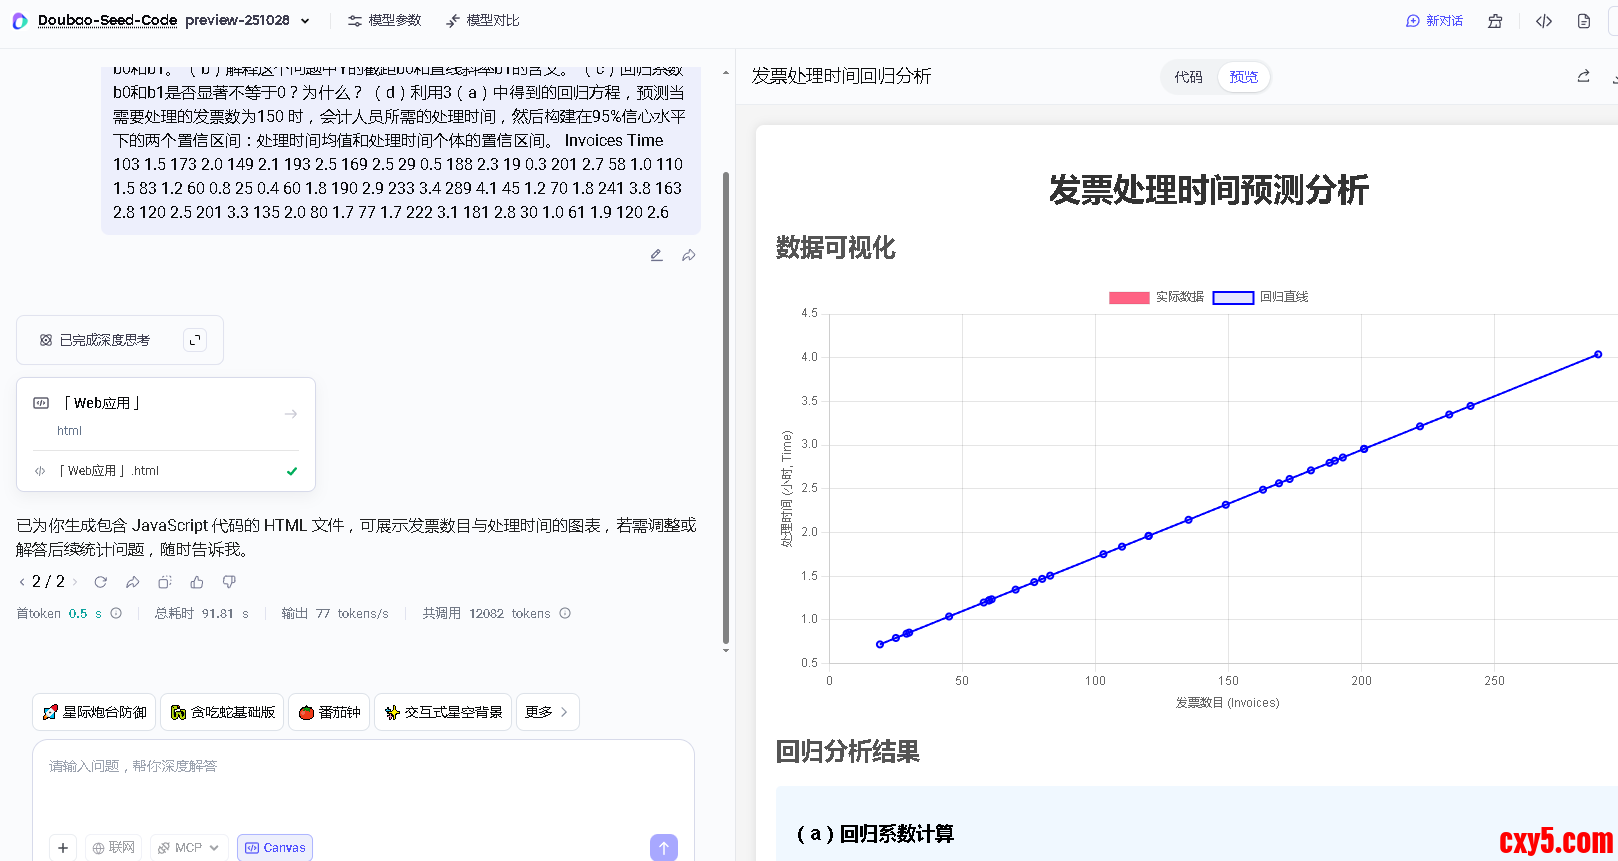Click the 回归直线 legend color swatch
The image size is (1618, 861).
(x=1233, y=297)
